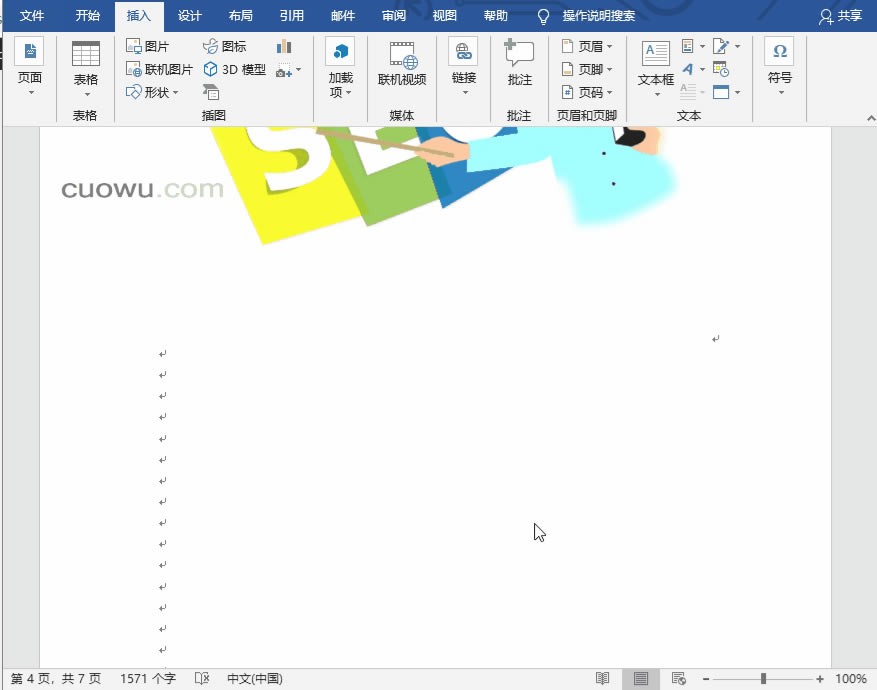Collapse the ribbon with the chevron
Image resolution: width=877 pixels, height=690 pixels.
coord(870,118)
